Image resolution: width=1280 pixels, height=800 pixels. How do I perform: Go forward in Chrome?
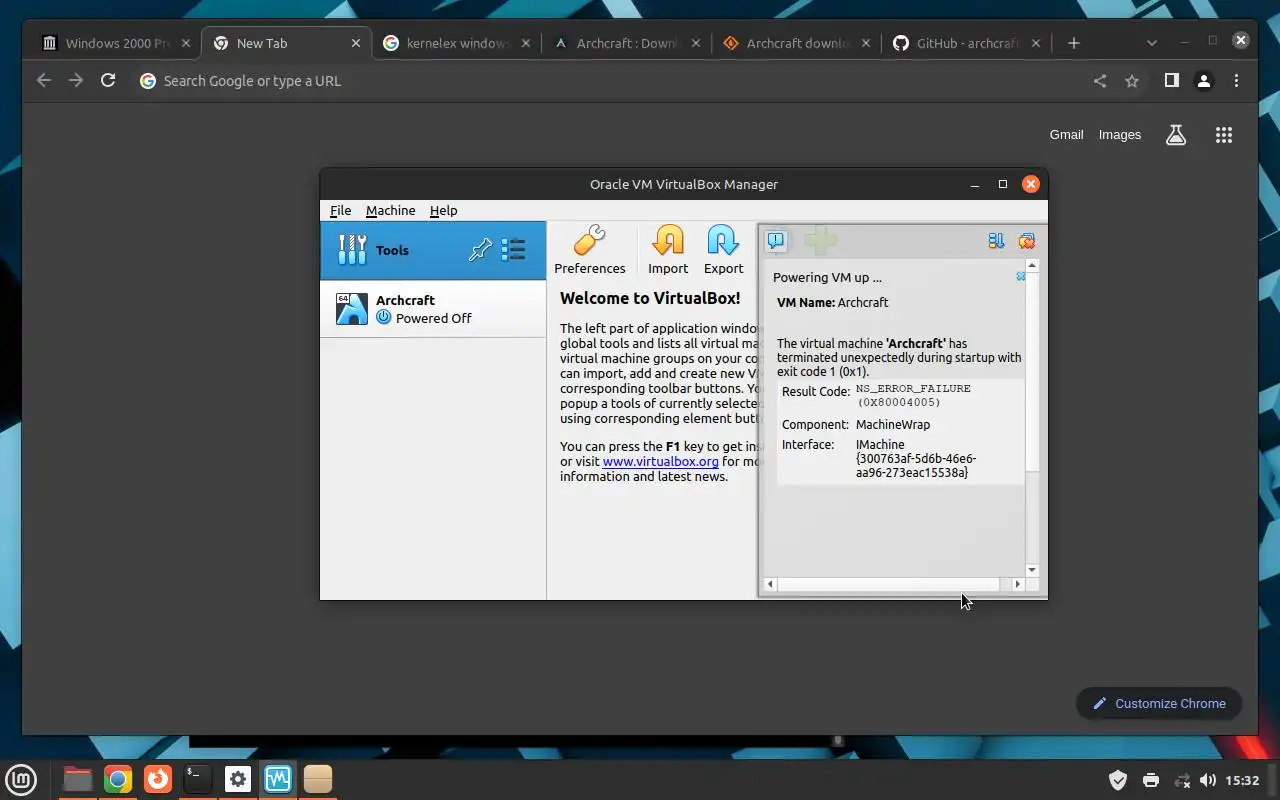(x=76, y=81)
